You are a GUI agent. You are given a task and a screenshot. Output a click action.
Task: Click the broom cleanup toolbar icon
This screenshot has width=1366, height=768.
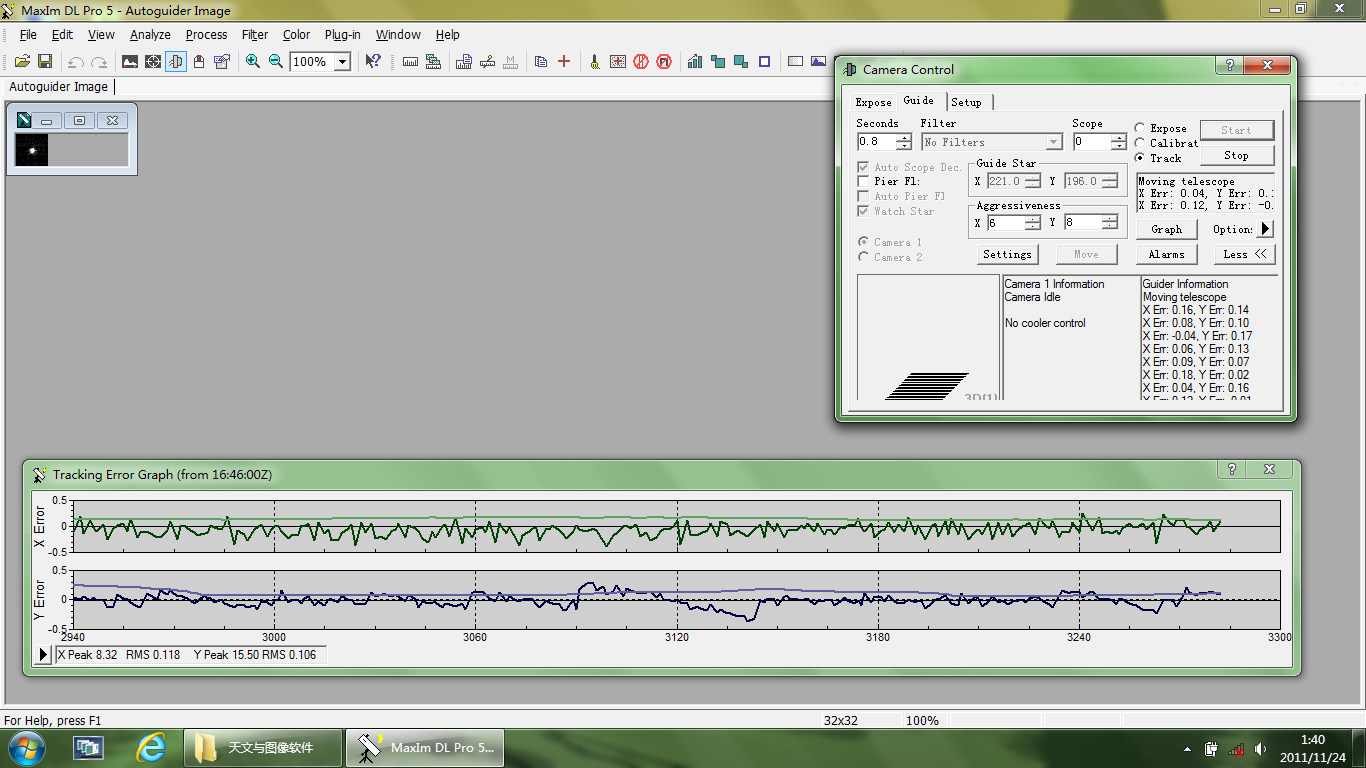595,61
